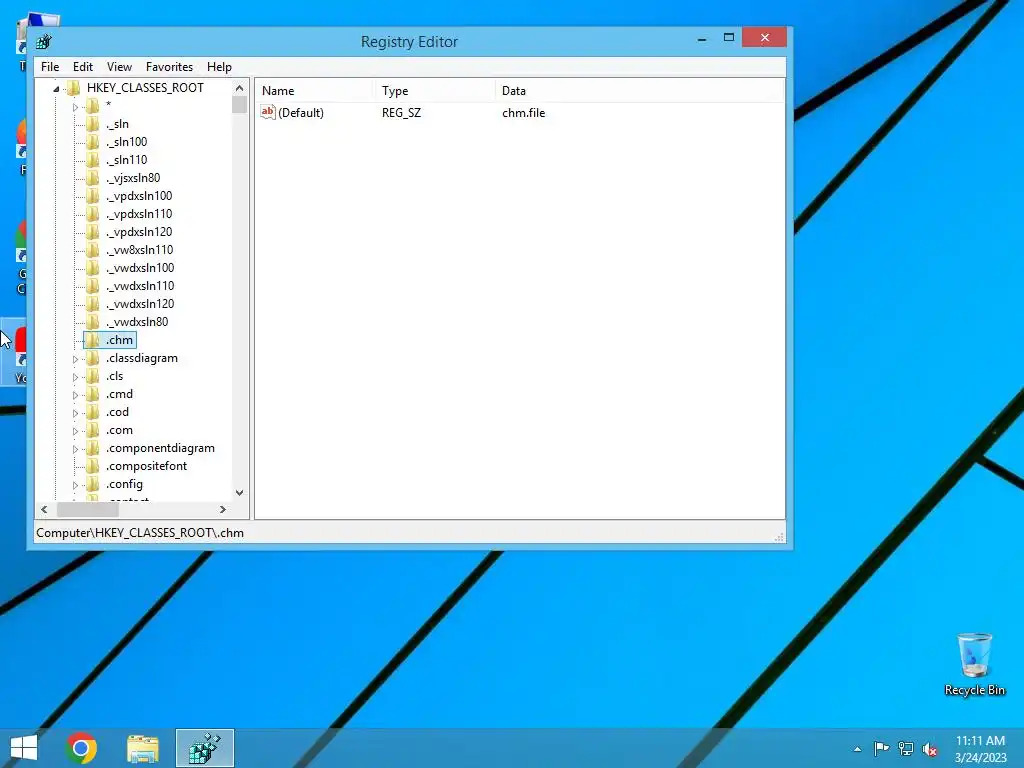Select the ._vjsxsln80 key label
Screen dimensions: 1024x768
pyautogui.click(x=133, y=178)
